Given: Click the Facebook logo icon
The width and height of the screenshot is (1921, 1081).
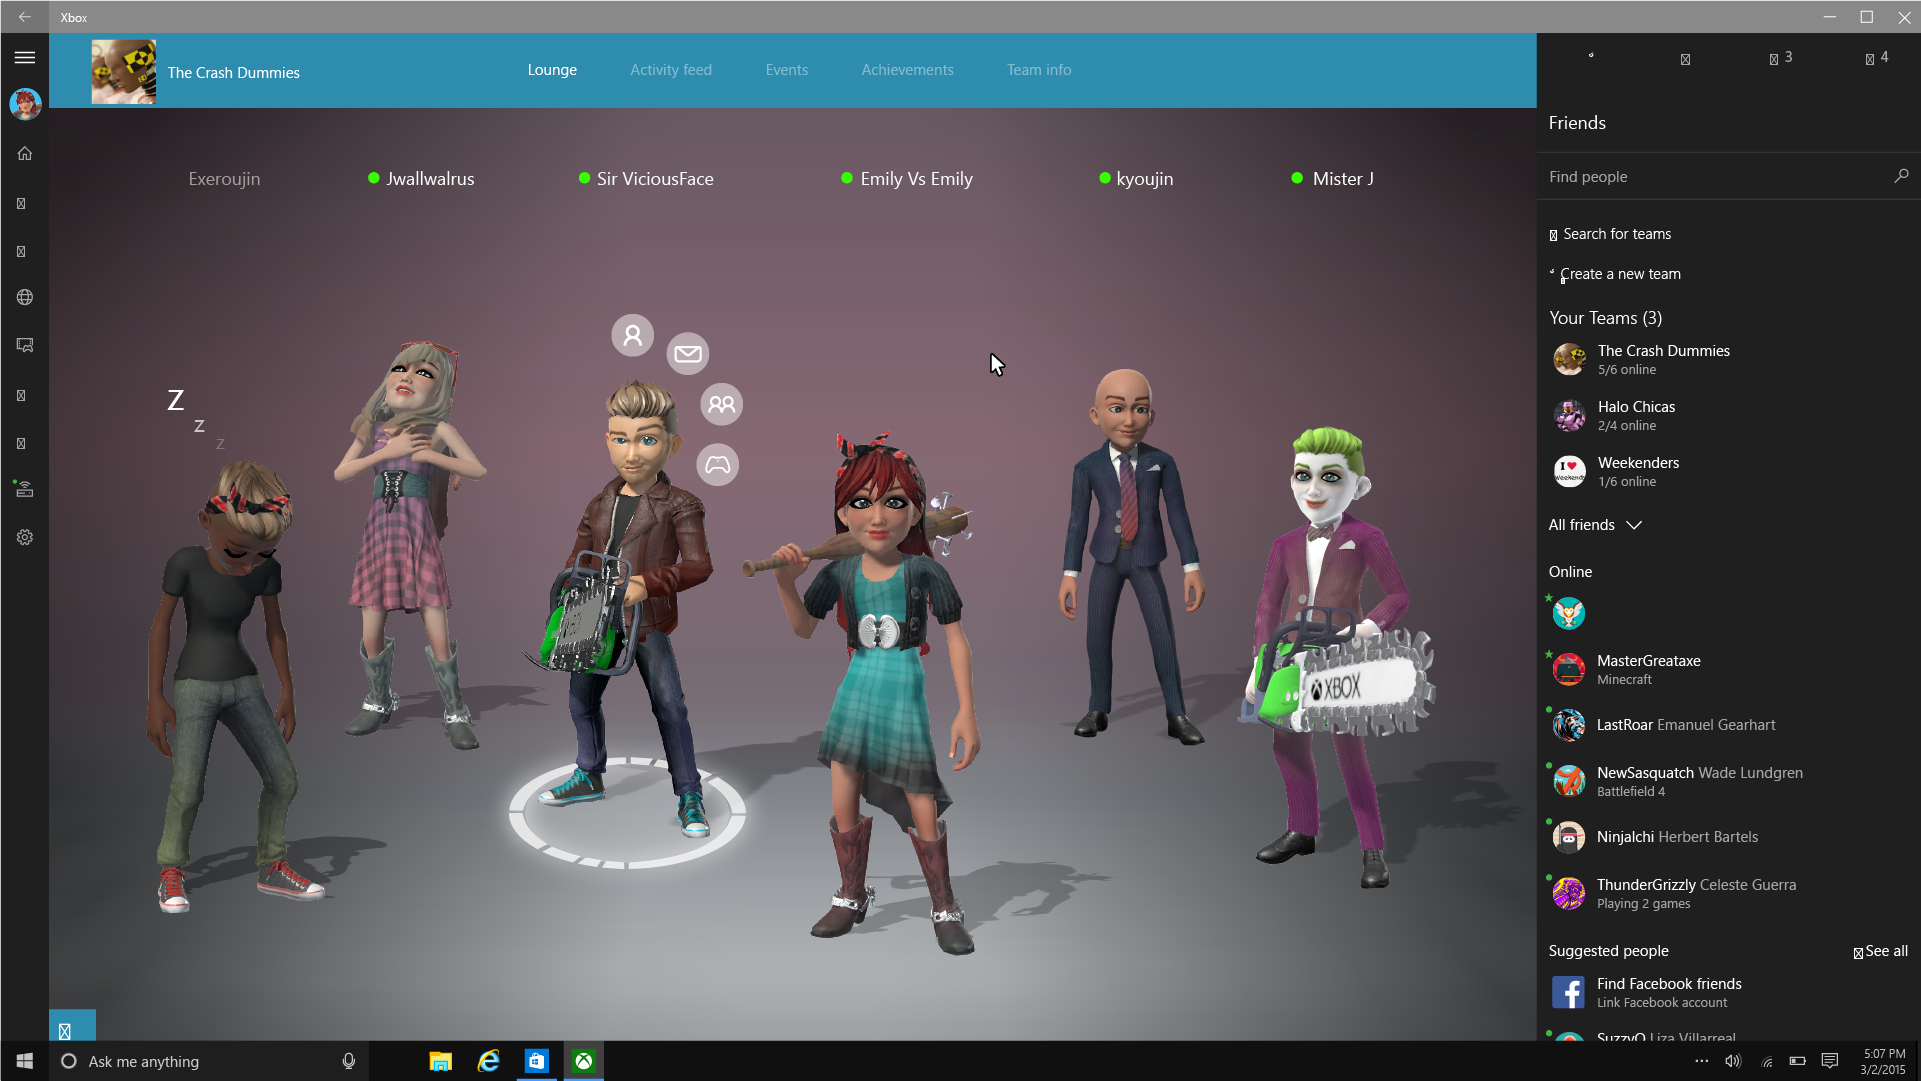Looking at the screenshot, I should [1568, 992].
